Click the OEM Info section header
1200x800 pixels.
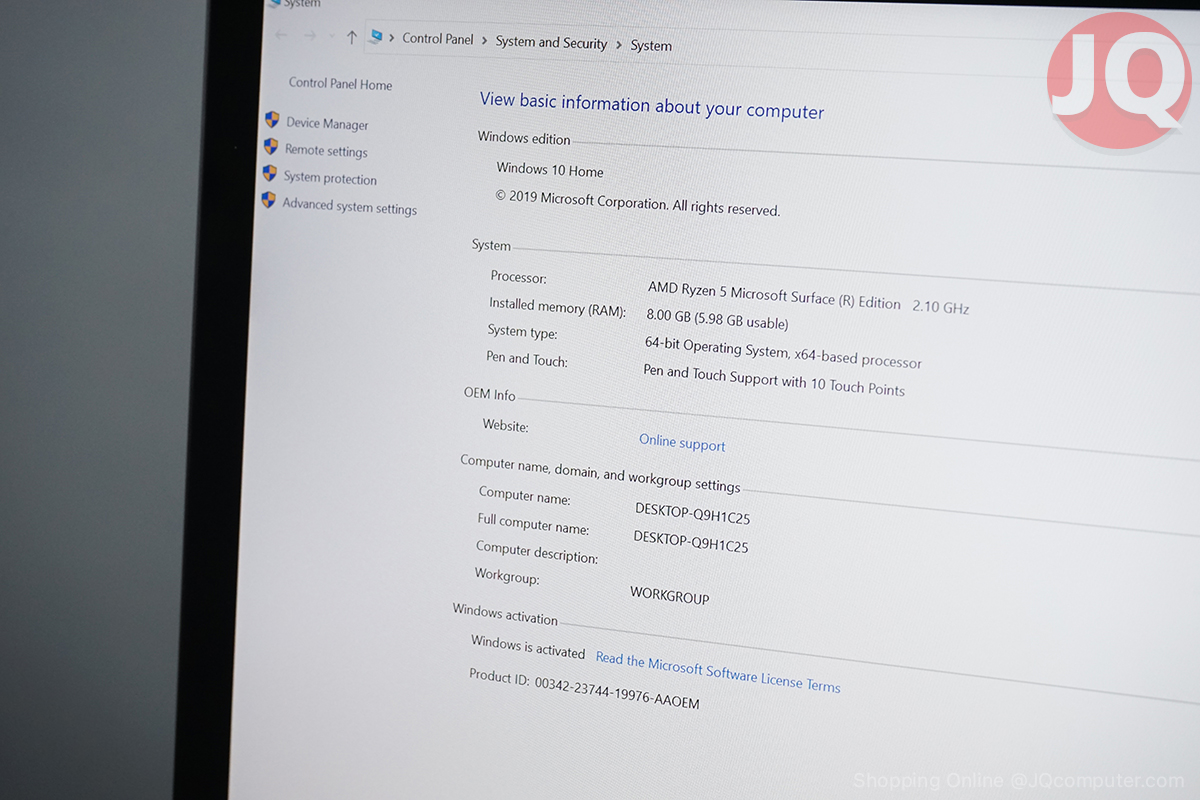click(x=489, y=394)
